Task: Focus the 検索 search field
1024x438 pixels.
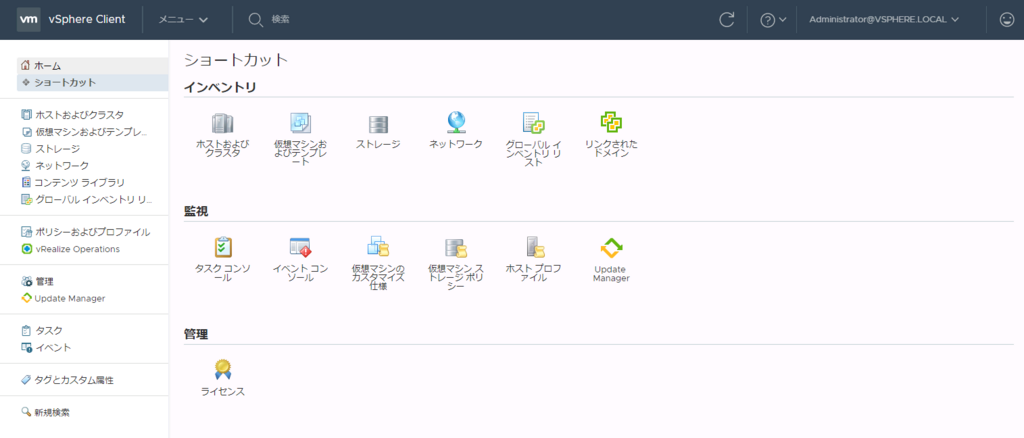Action: point(281,20)
